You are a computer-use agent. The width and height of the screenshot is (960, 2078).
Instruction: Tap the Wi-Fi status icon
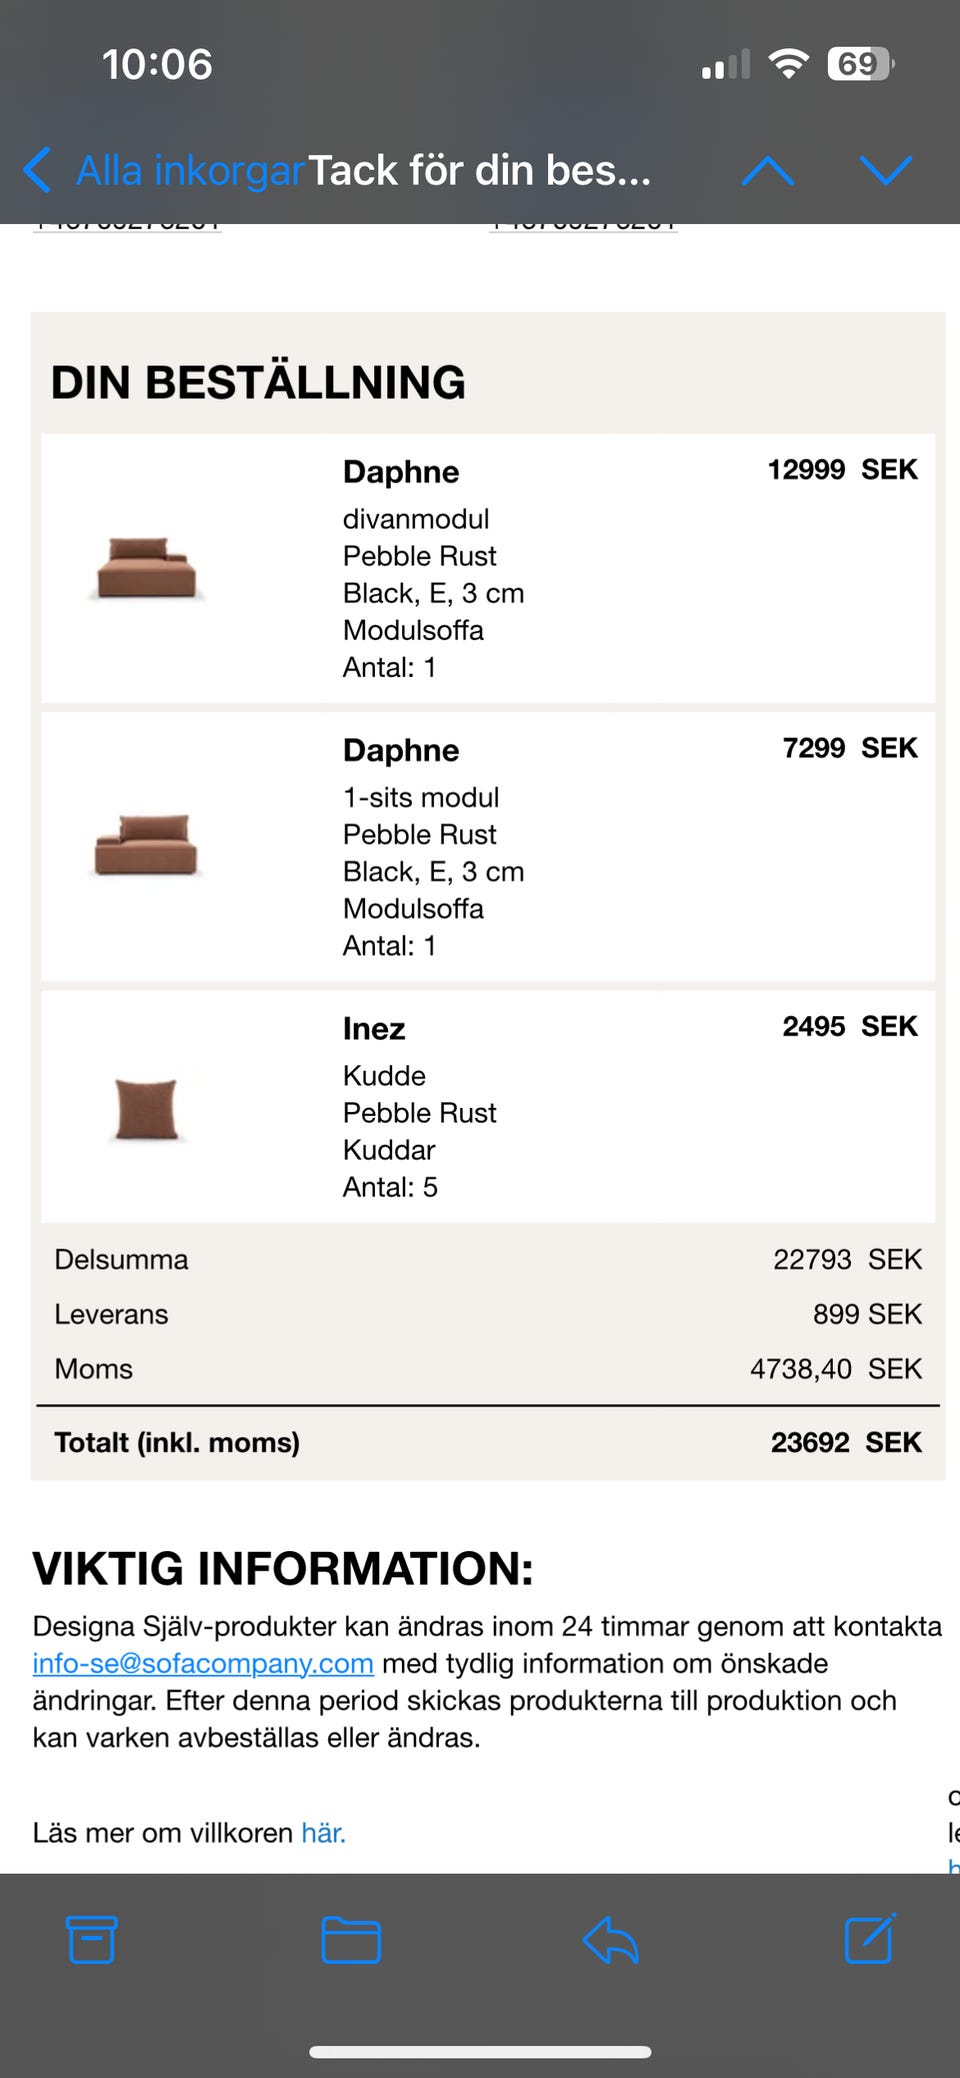pyautogui.click(x=788, y=65)
